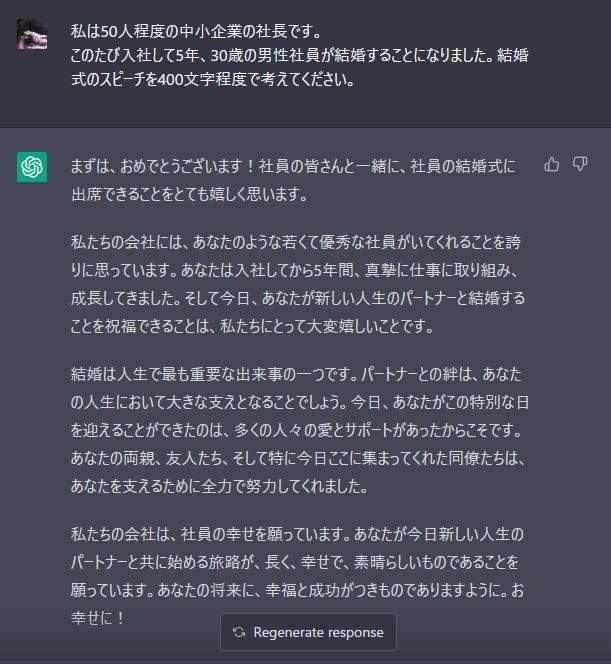Click the user profile avatar picture

[x=32, y=34]
